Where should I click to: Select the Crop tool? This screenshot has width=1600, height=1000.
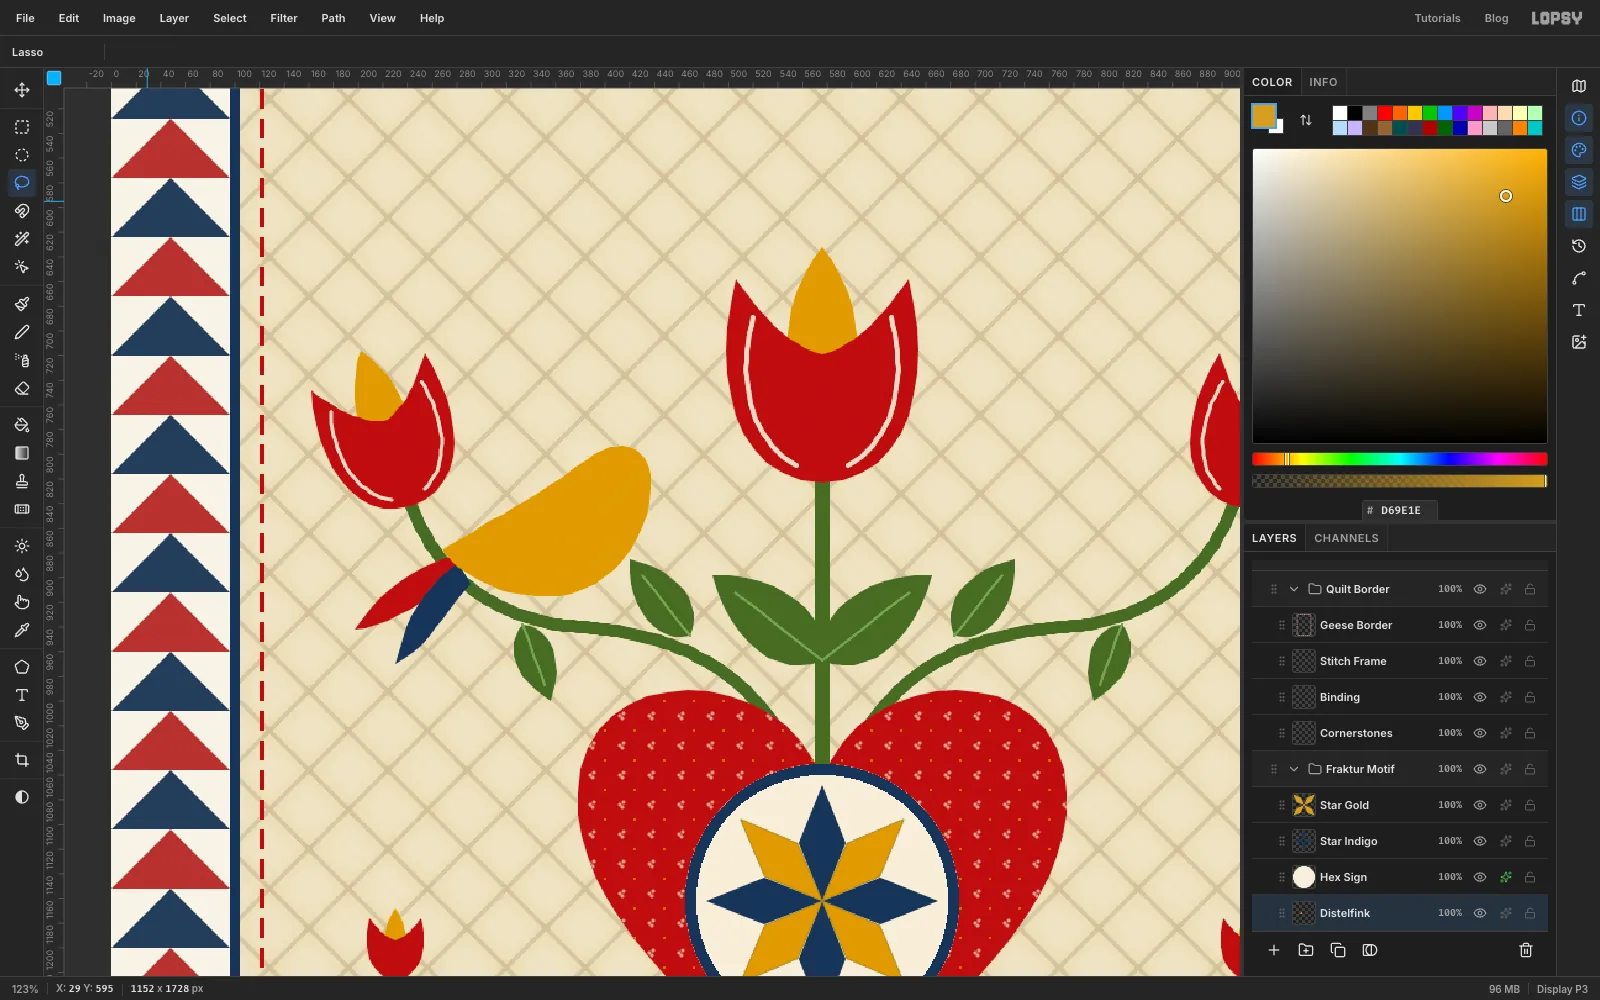[x=22, y=760]
